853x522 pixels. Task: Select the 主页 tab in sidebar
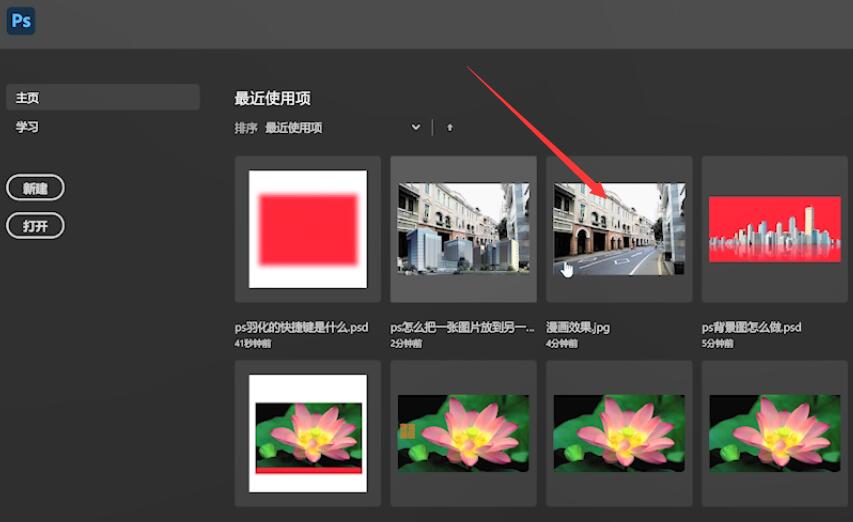click(x=103, y=97)
